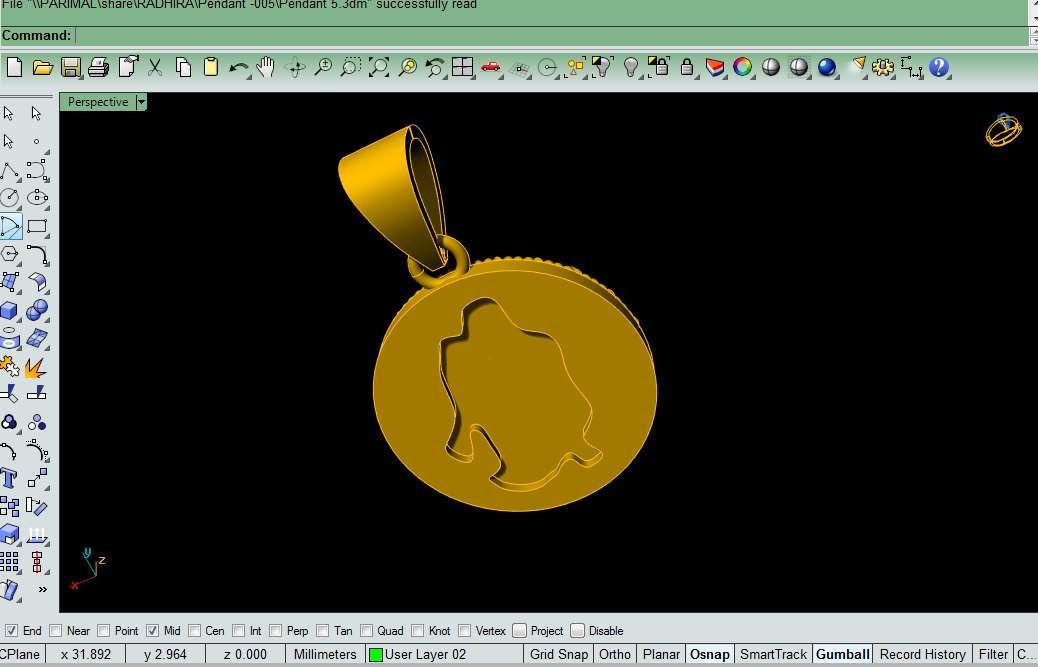The height and width of the screenshot is (667, 1038).
Task: Open the color wheel materials icon
Action: (742, 67)
